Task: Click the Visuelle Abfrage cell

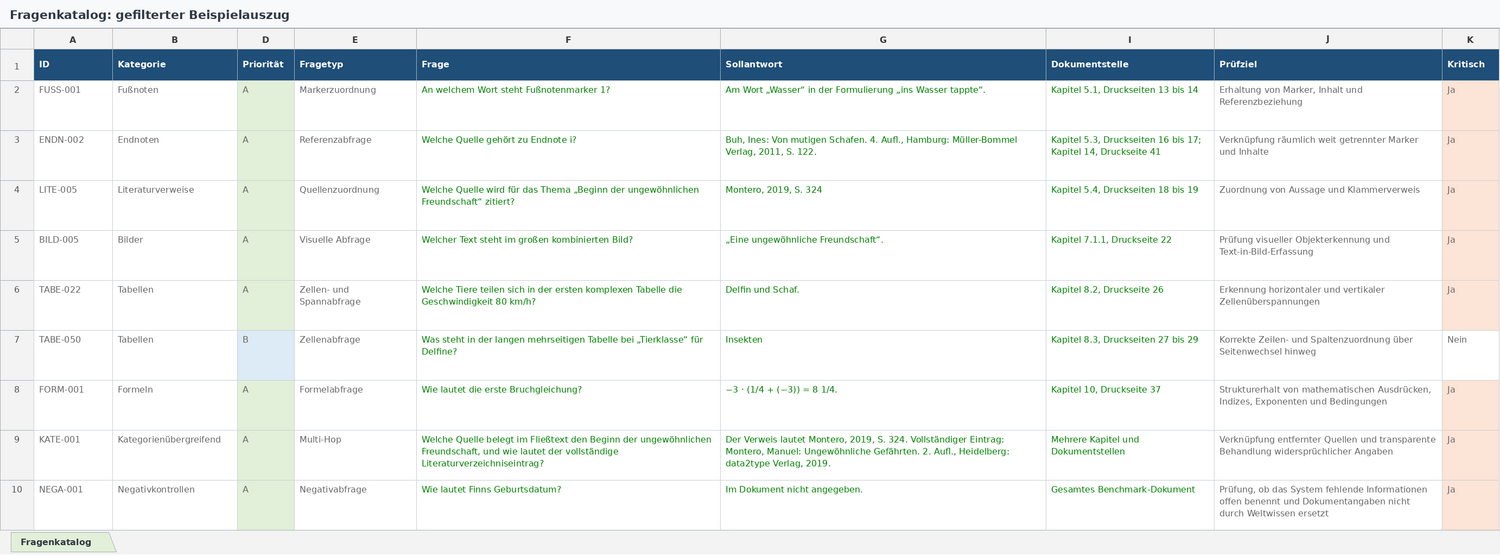Action: pyautogui.click(x=355, y=256)
